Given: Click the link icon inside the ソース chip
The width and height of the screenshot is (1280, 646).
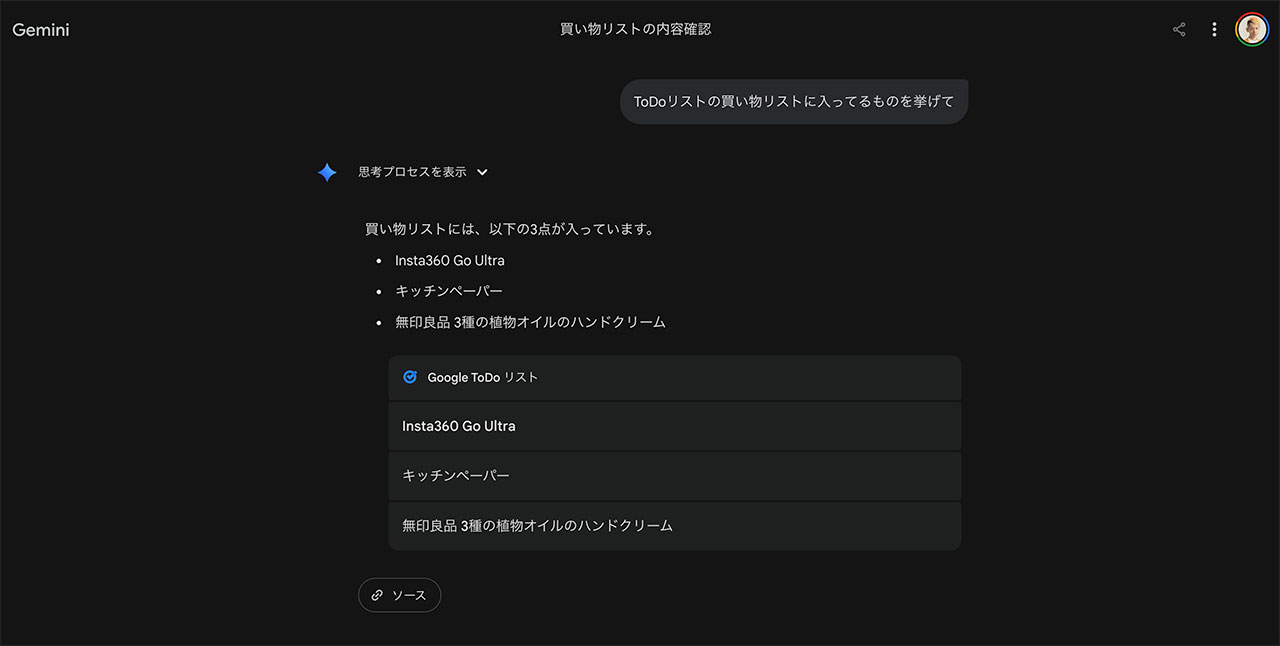Looking at the screenshot, I should [377, 595].
